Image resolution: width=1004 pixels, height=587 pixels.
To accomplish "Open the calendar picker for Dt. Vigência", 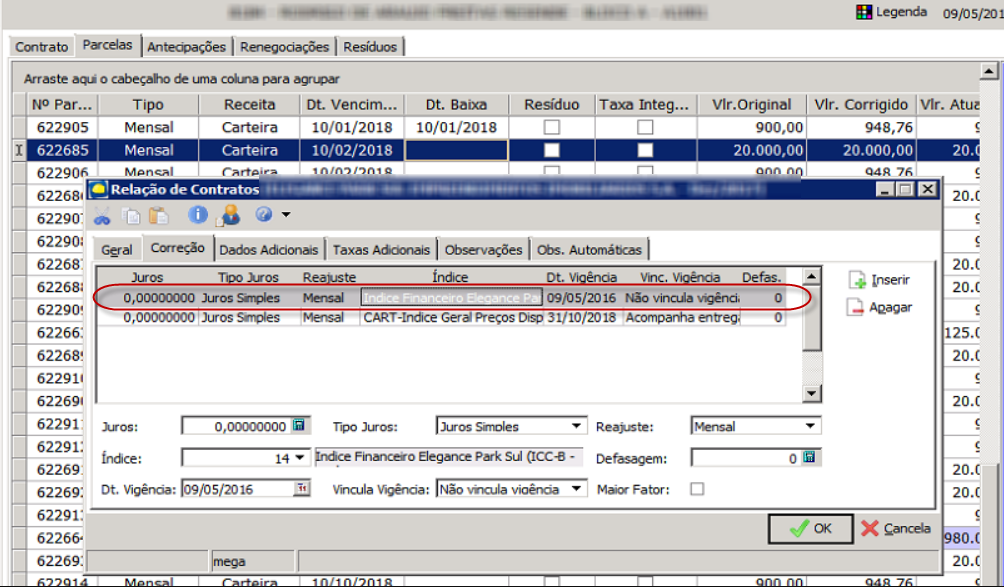I will (302, 488).
